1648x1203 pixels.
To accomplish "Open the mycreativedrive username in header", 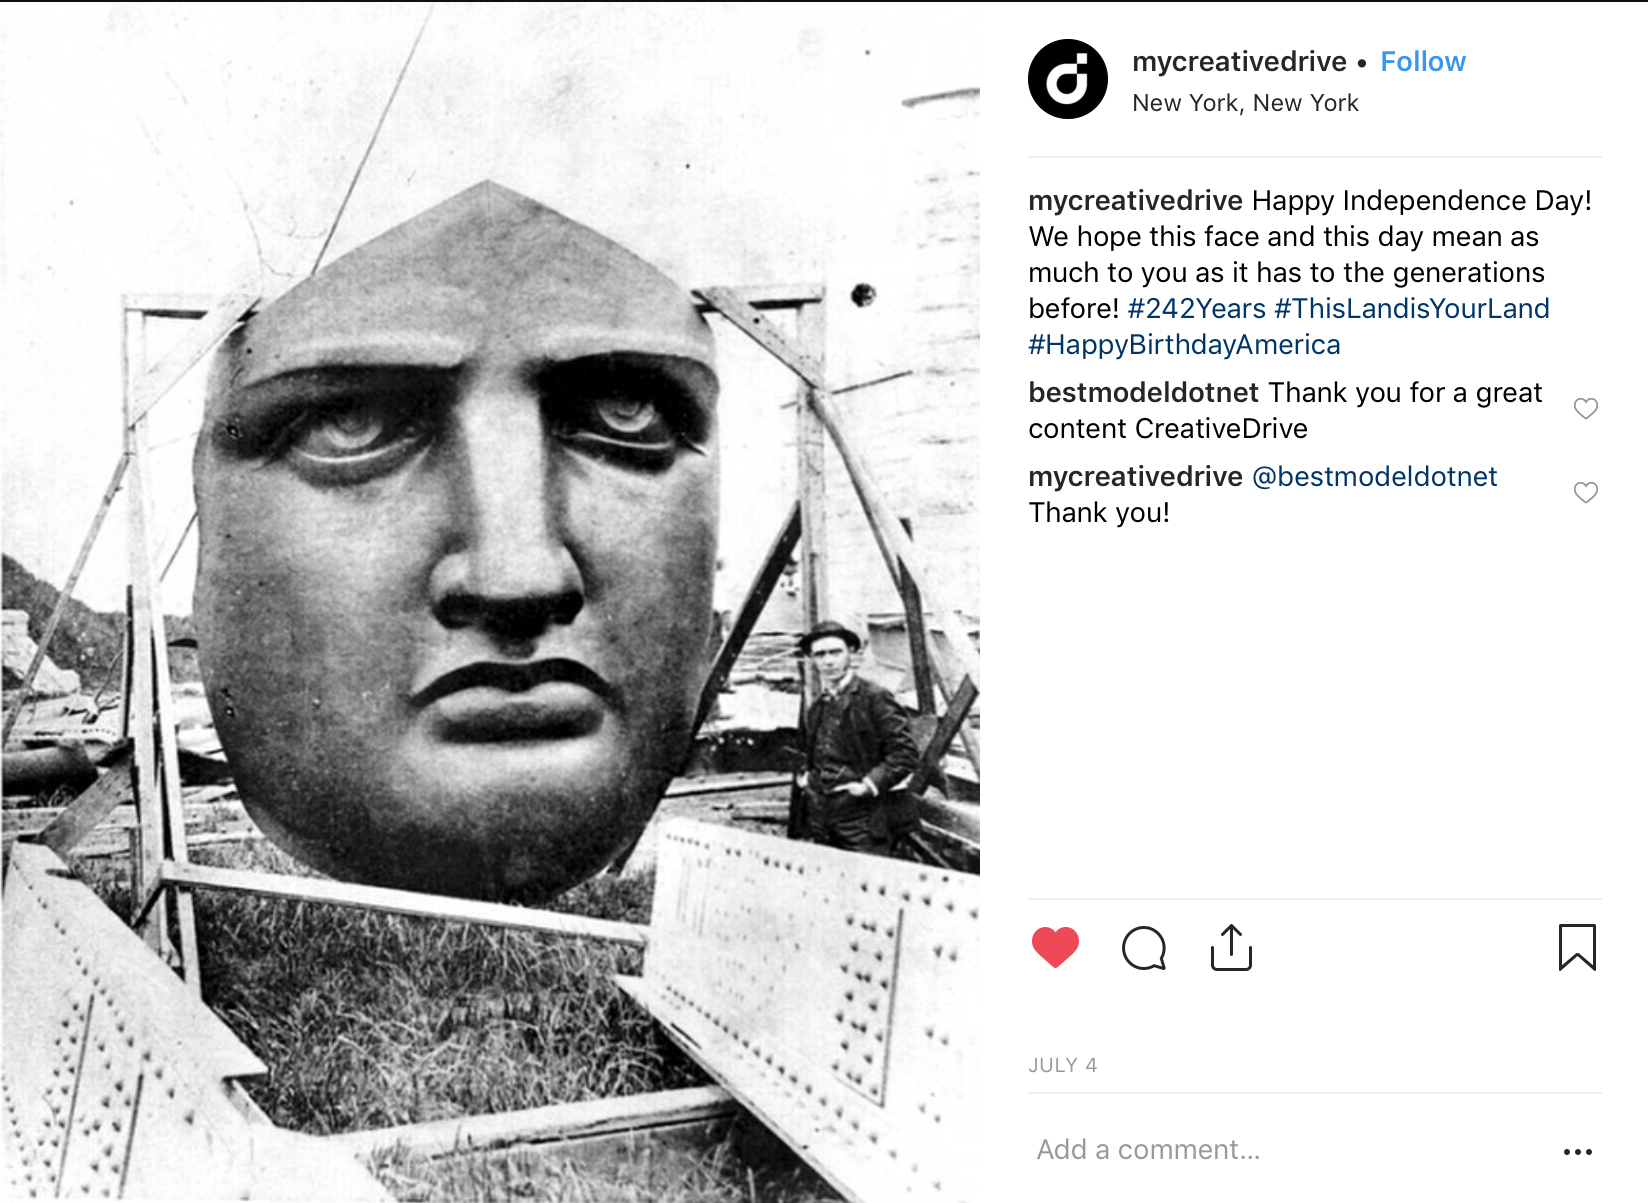I will [x=1239, y=62].
